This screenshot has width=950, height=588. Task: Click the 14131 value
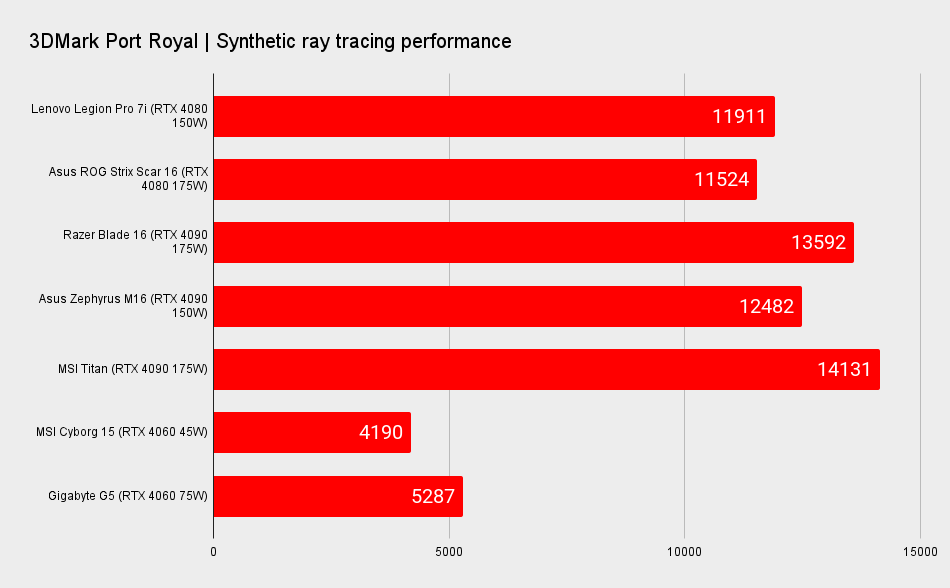point(844,369)
